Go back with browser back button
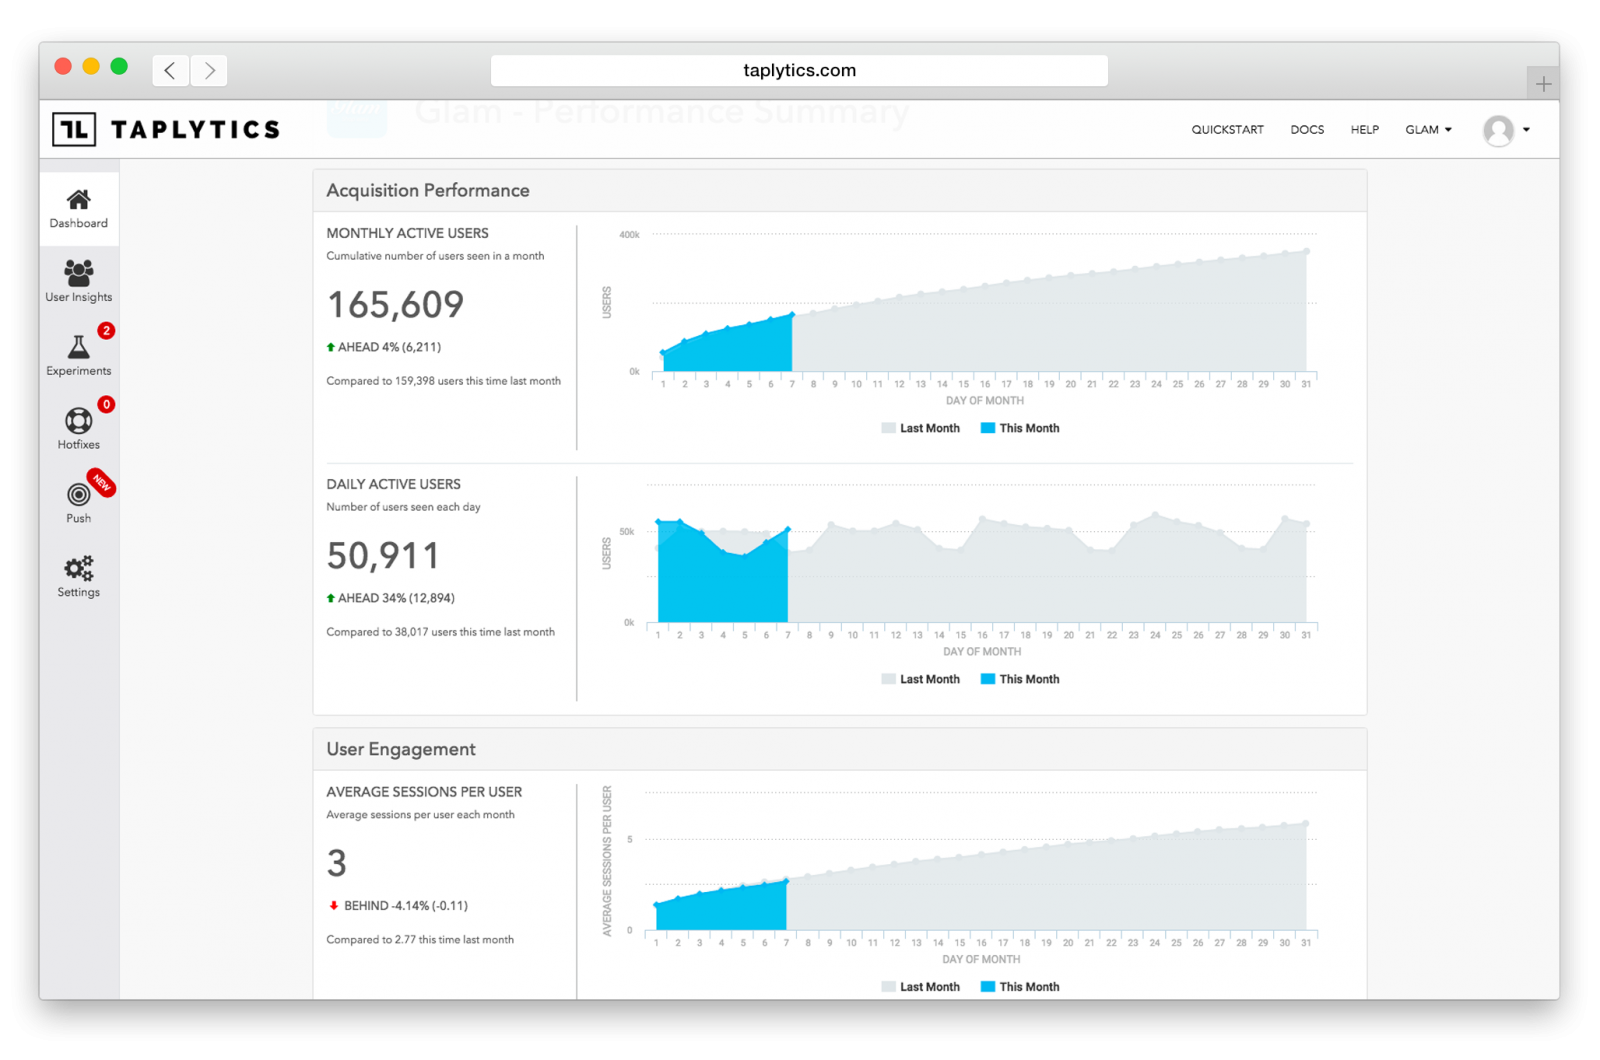 (171, 70)
